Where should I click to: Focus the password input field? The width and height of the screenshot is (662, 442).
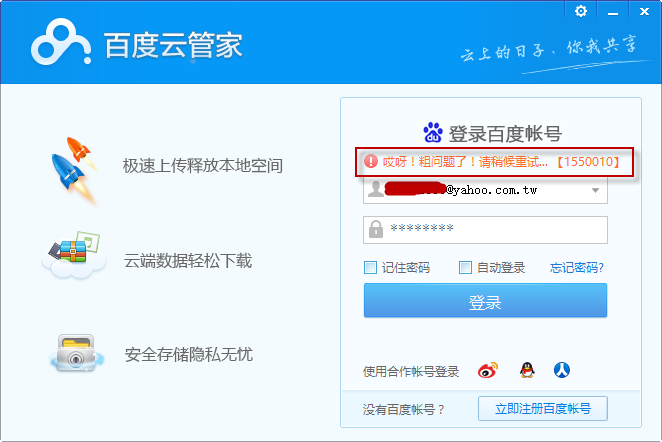click(x=485, y=230)
